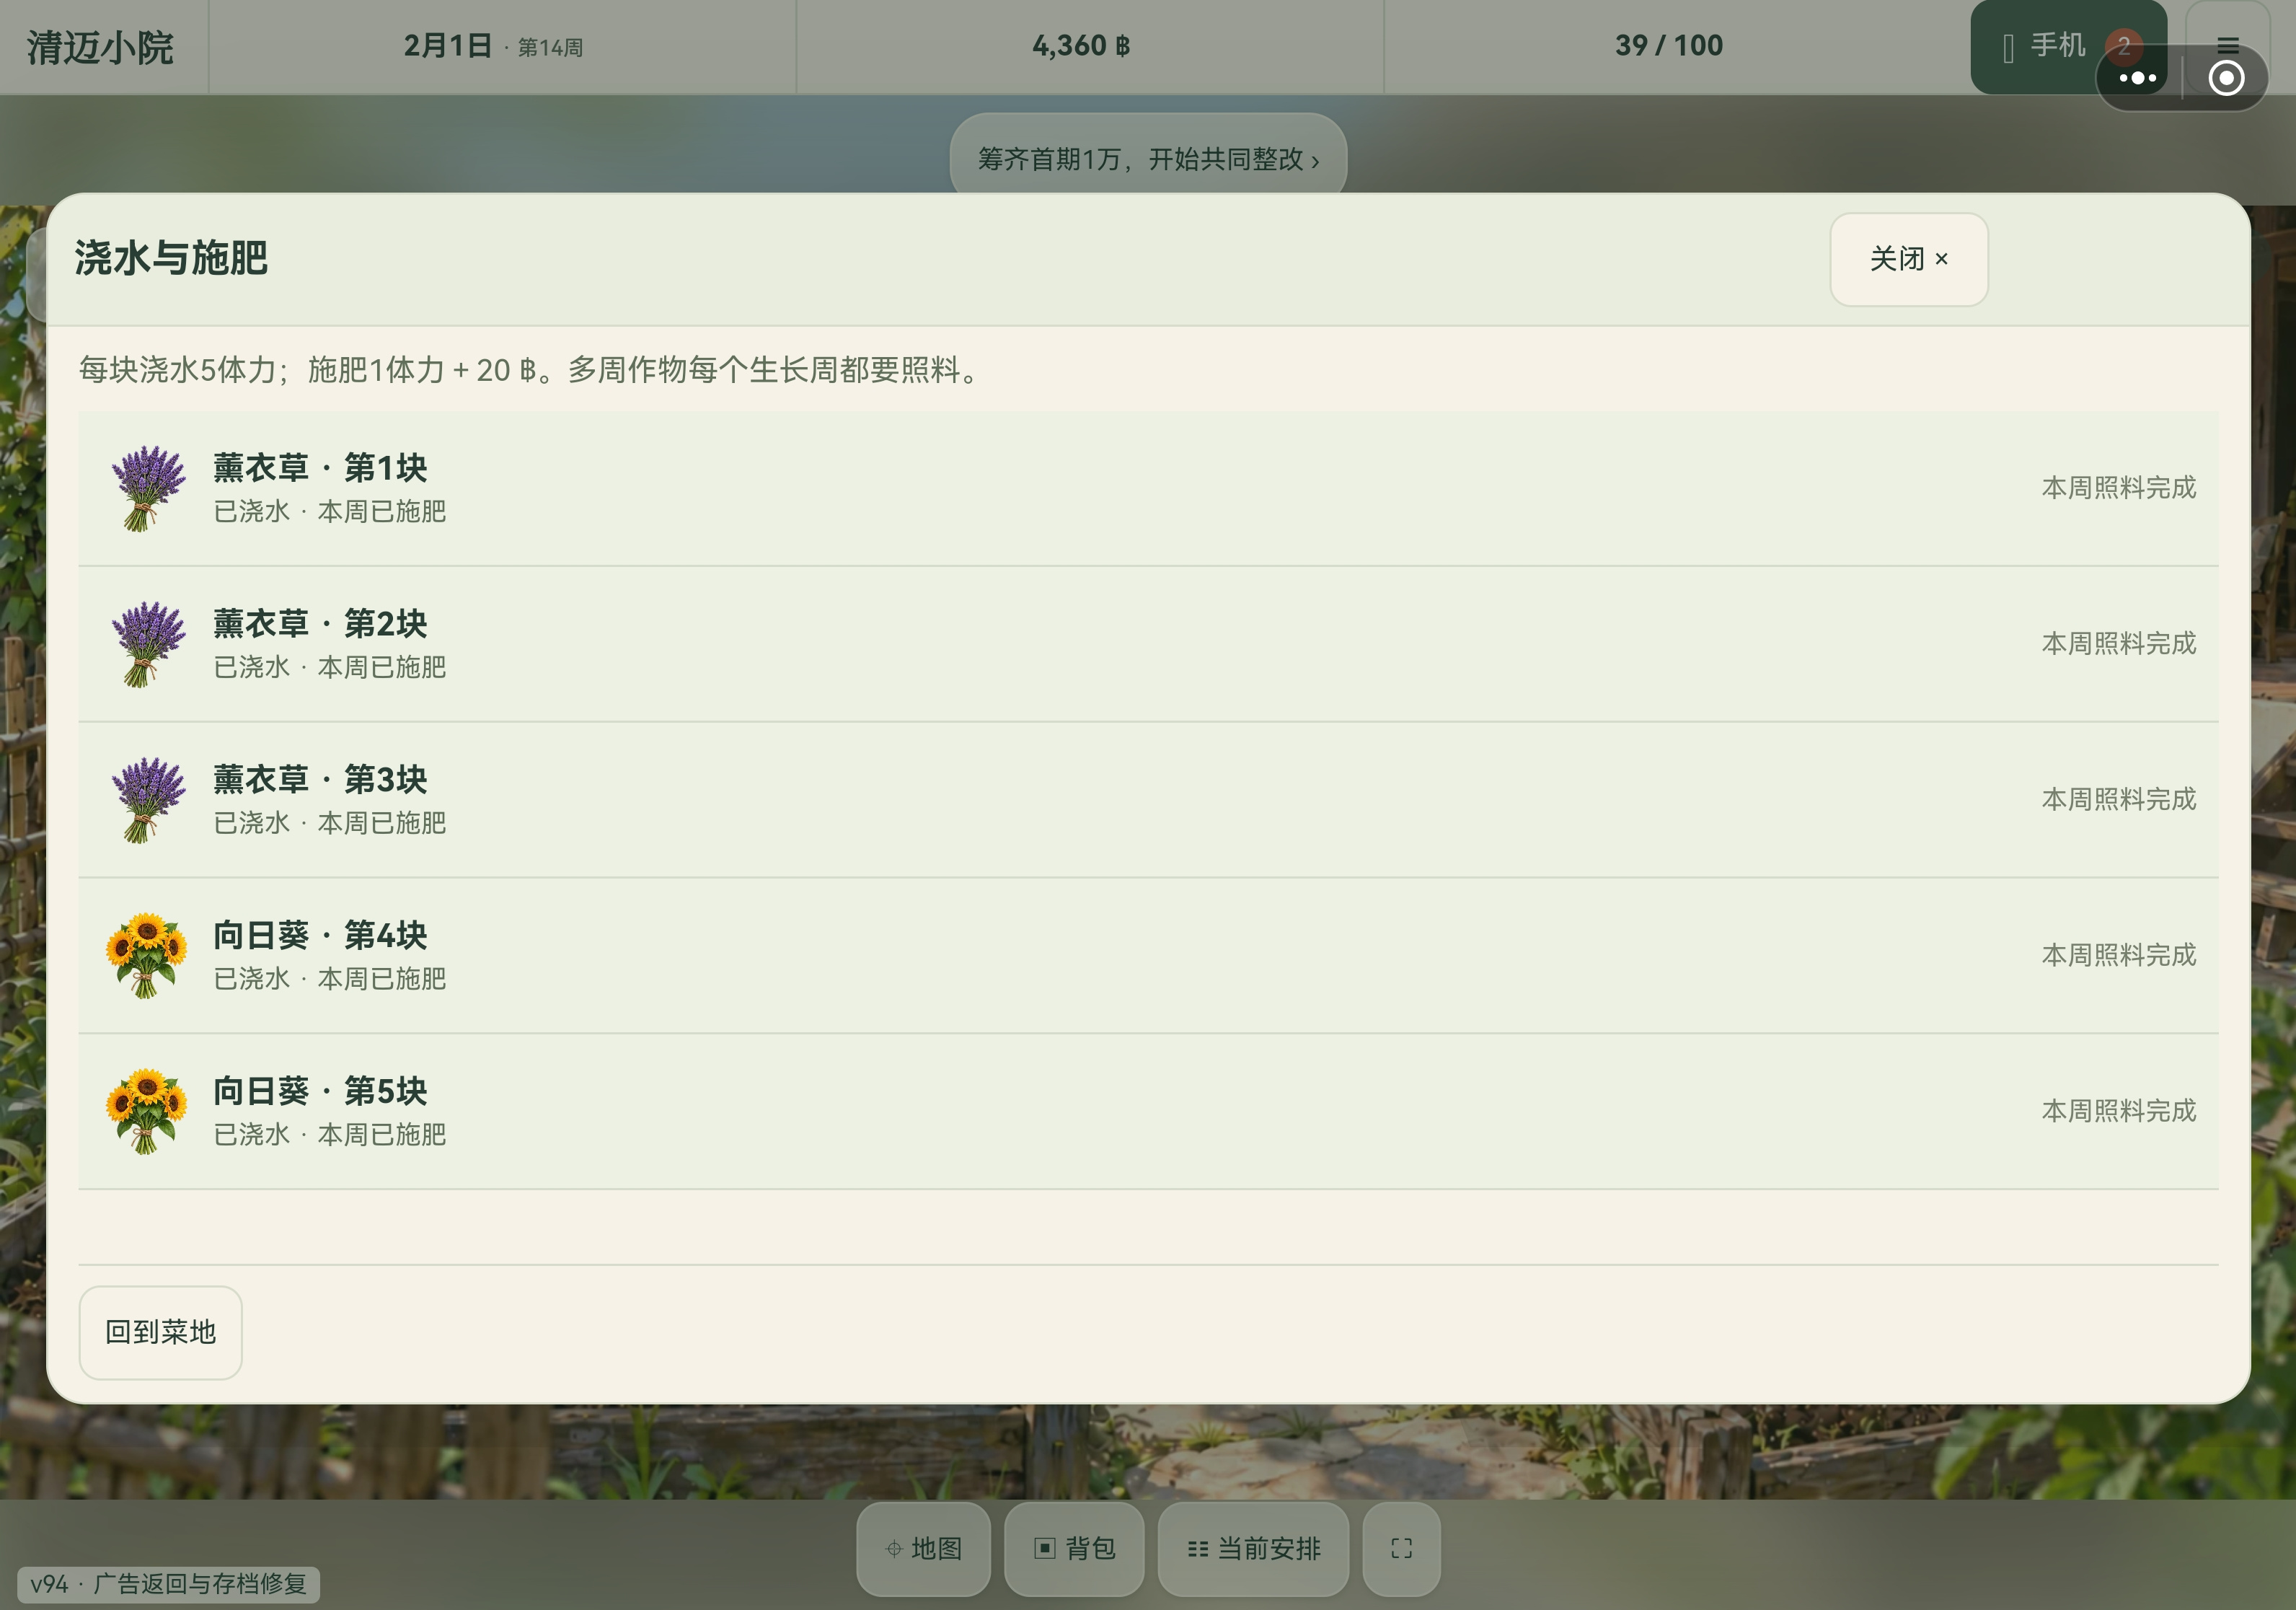The height and width of the screenshot is (1610, 2296).
Task: Click 回到菜地 button
Action: tap(160, 1332)
